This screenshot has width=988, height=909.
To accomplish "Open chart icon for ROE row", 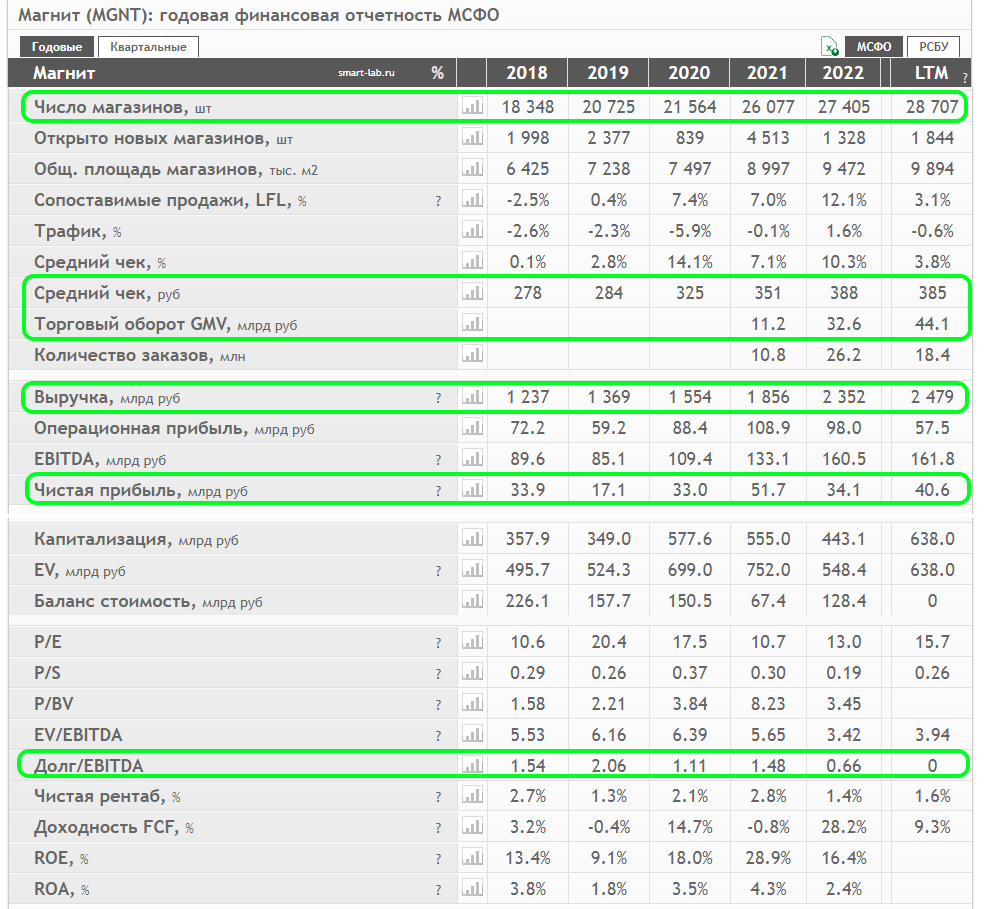I will click(x=472, y=857).
